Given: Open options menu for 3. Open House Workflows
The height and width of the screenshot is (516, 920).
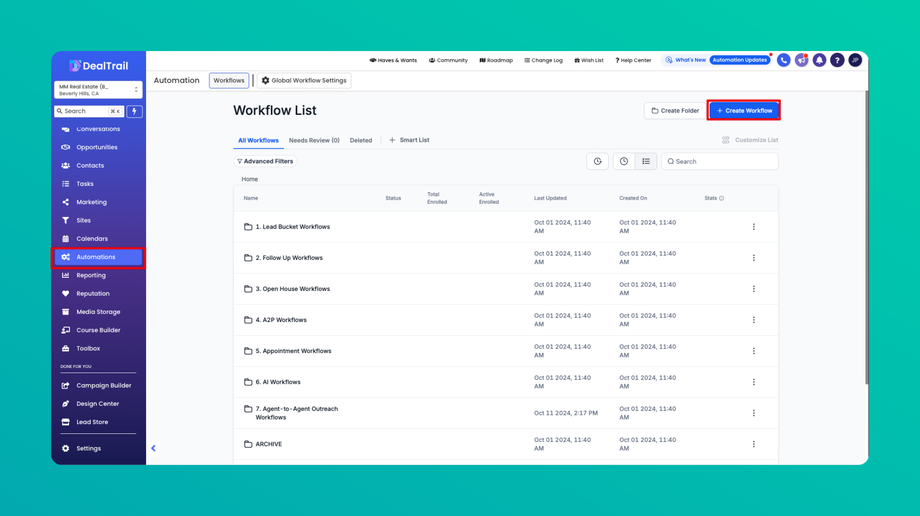Looking at the screenshot, I should (754, 289).
